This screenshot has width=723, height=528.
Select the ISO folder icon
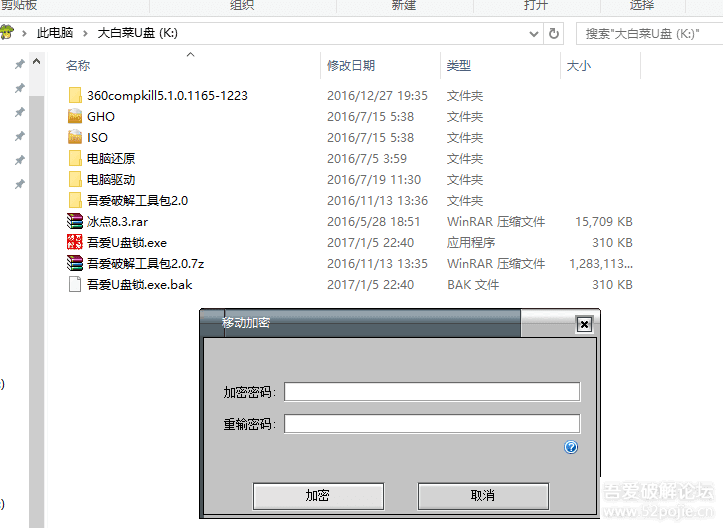point(75,137)
